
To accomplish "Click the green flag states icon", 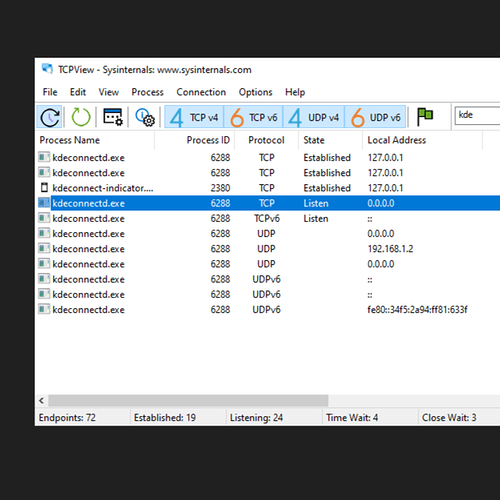I will [425, 117].
